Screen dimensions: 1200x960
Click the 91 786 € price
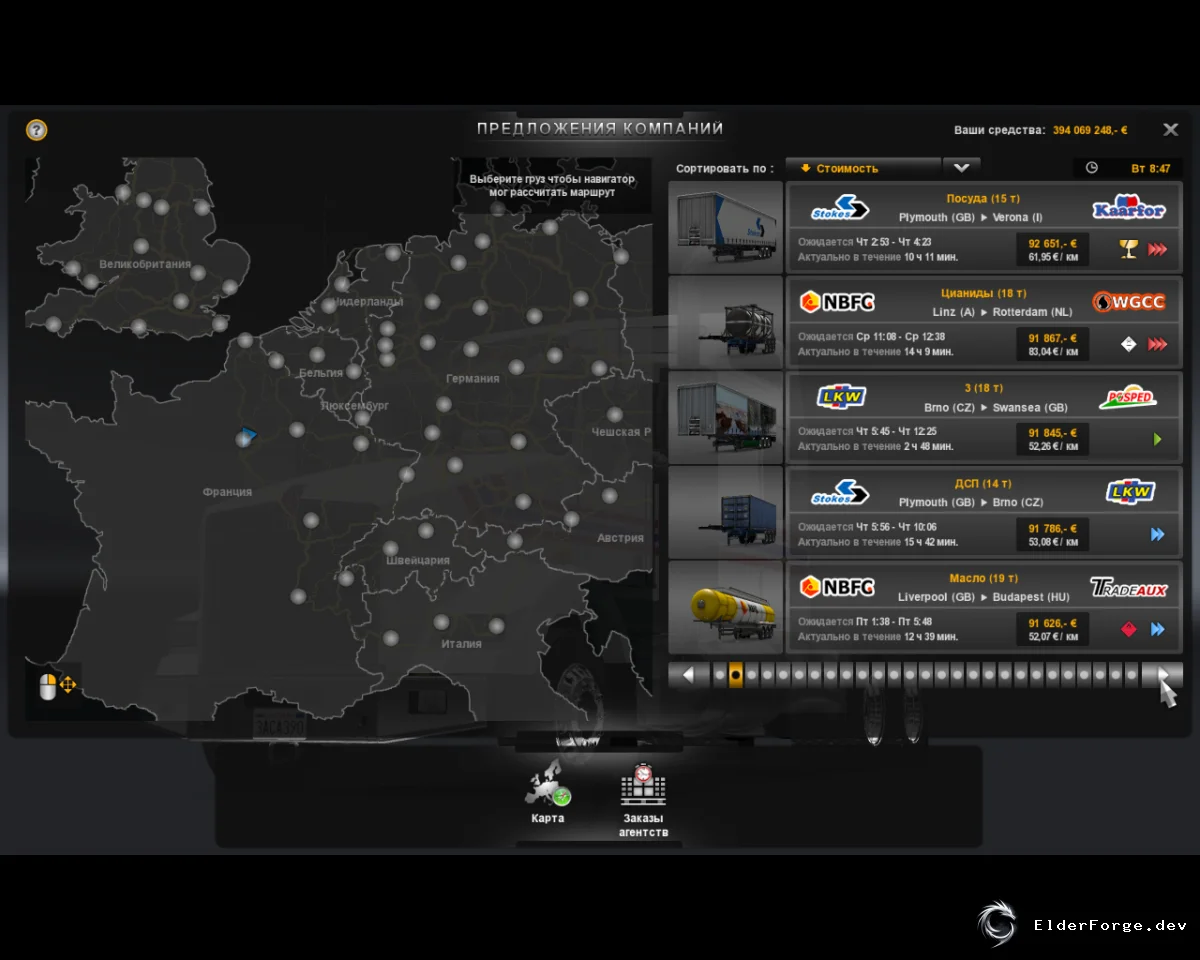1052,528
